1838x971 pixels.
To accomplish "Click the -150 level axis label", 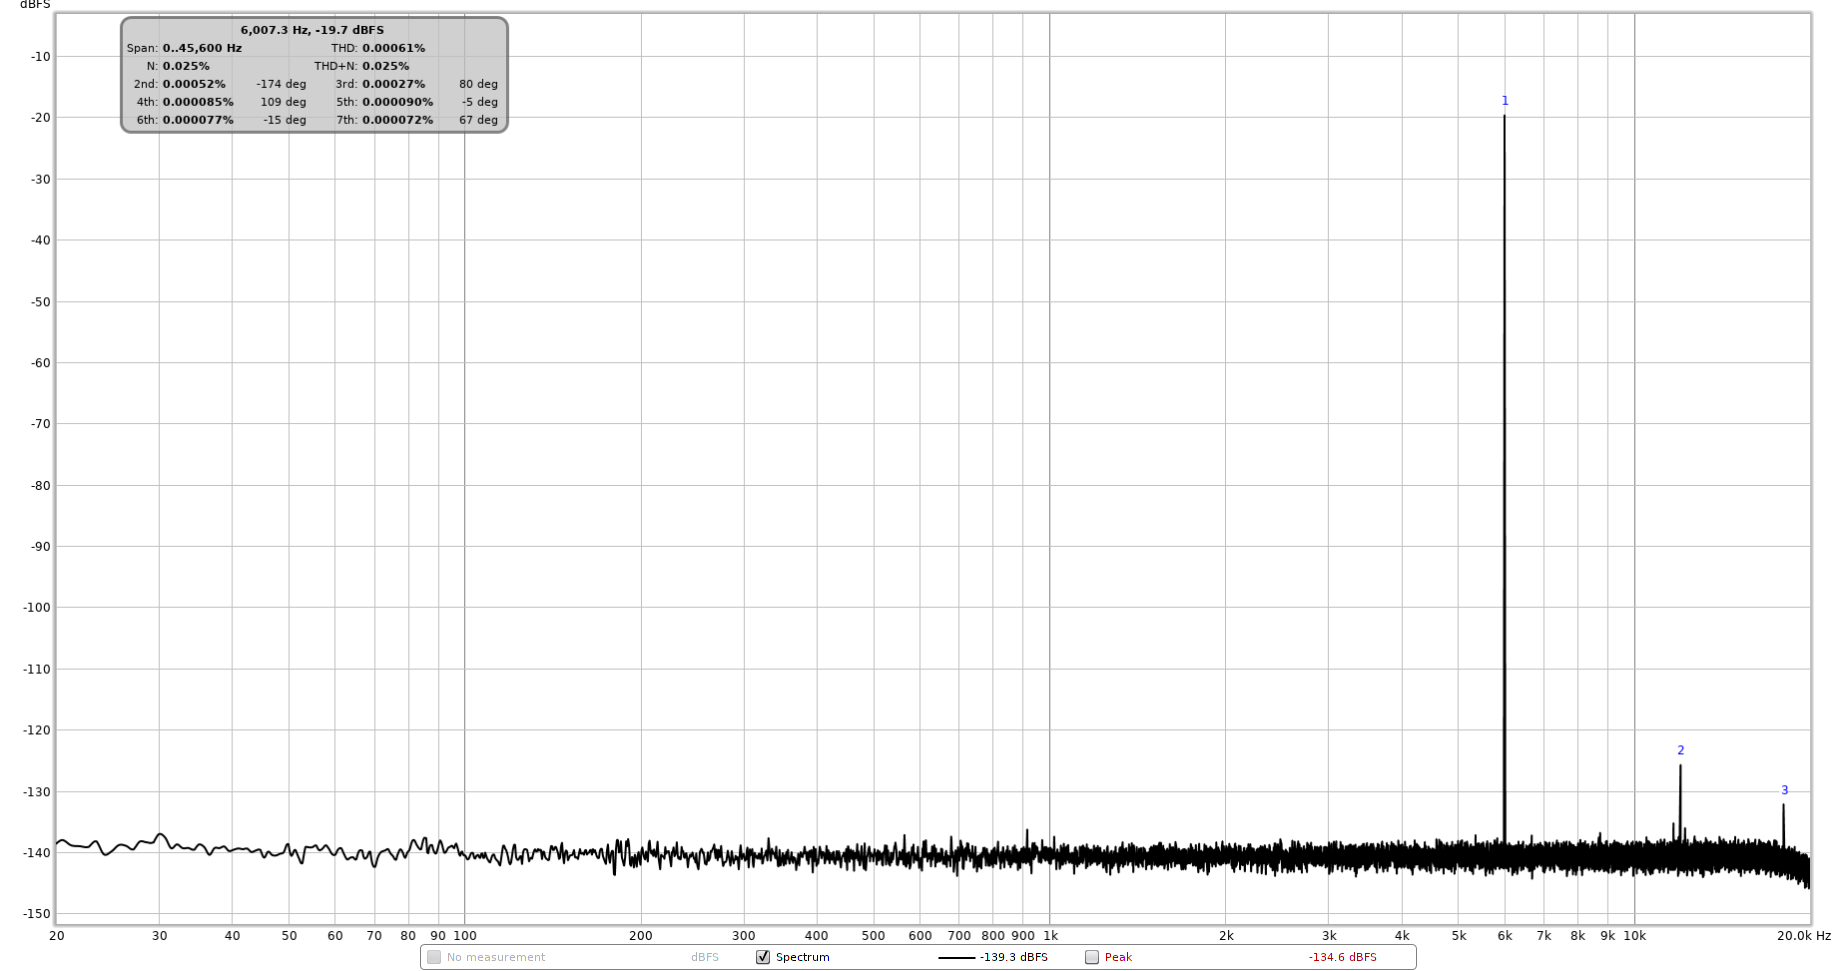I will click(x=37, y=914).
